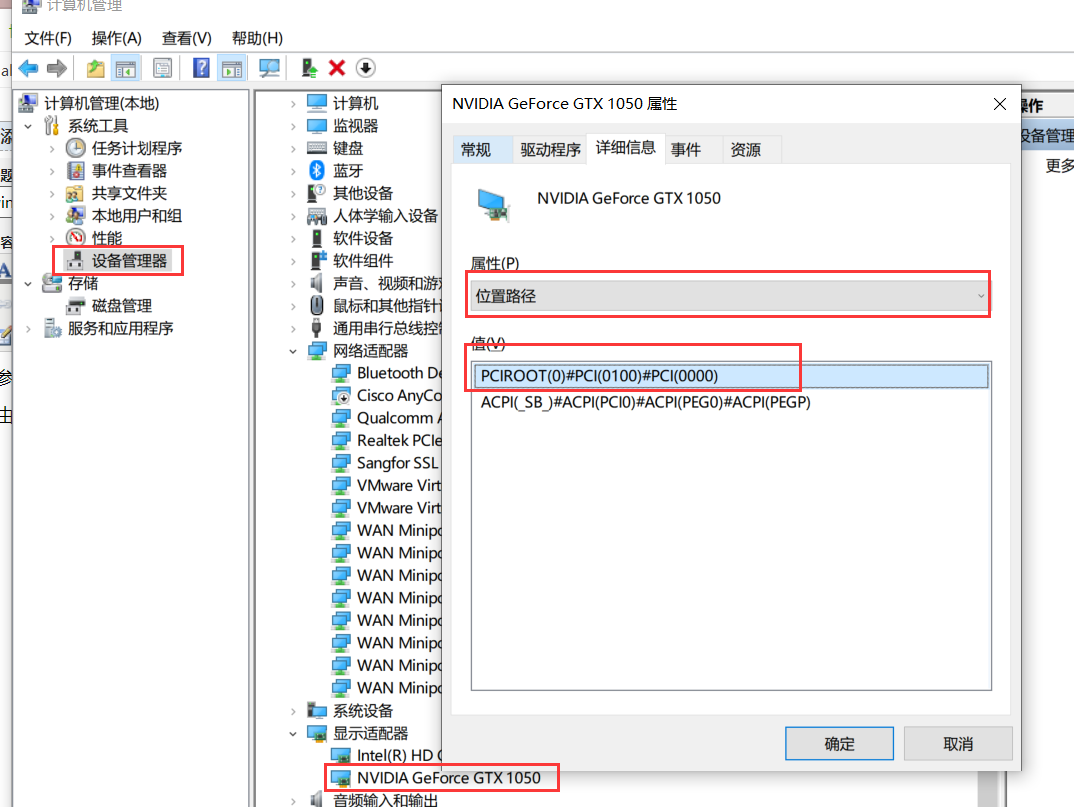1074x807 pixels.
Task: Click the 软件组件 device category
Action: pos(363,261)
